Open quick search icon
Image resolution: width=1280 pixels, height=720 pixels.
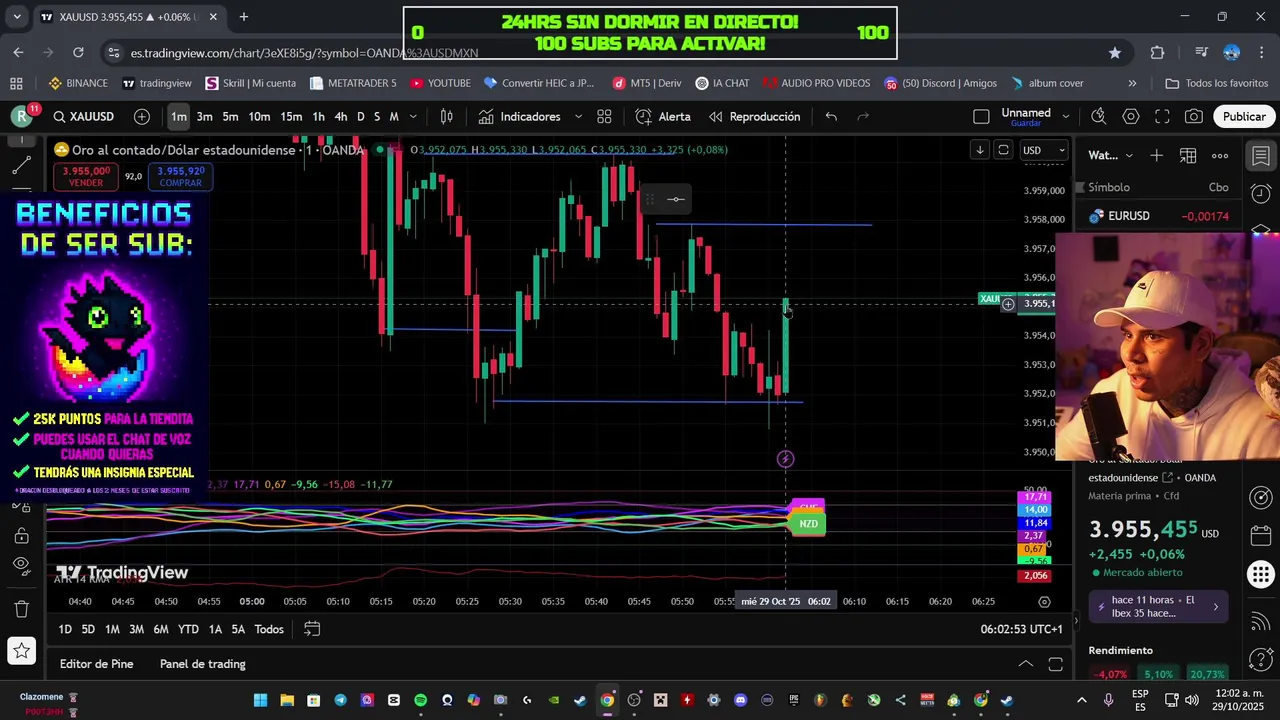(1098, 117)
